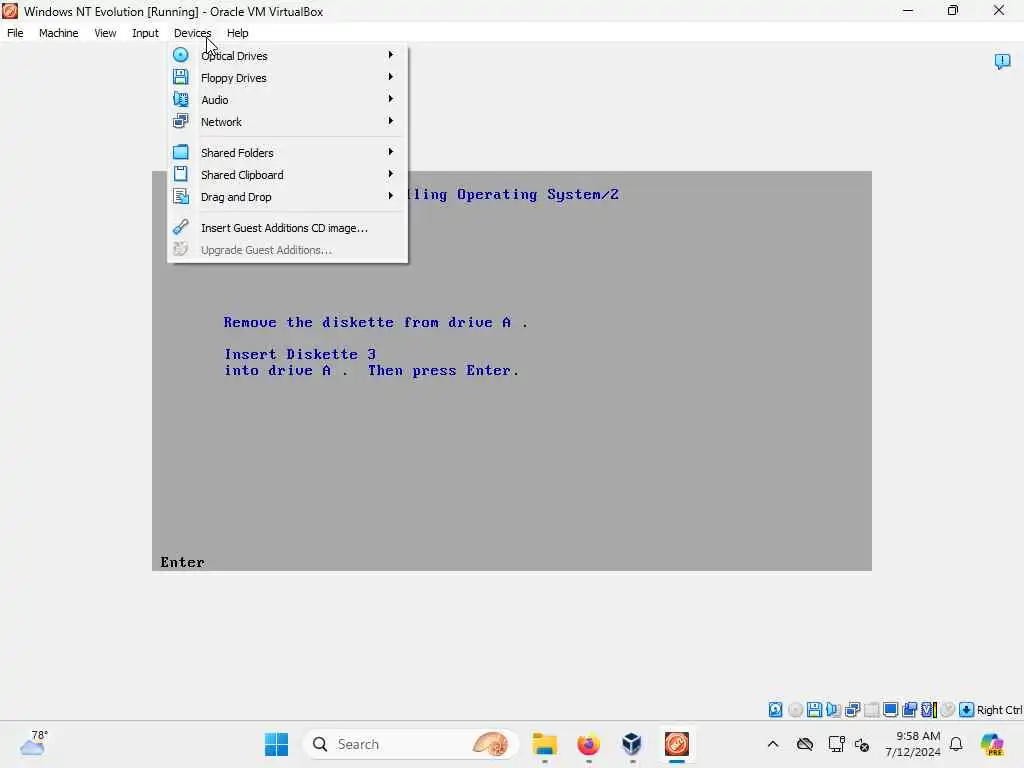Open the VirtualBox Manager cube in taskbar

tap(632, 744)
